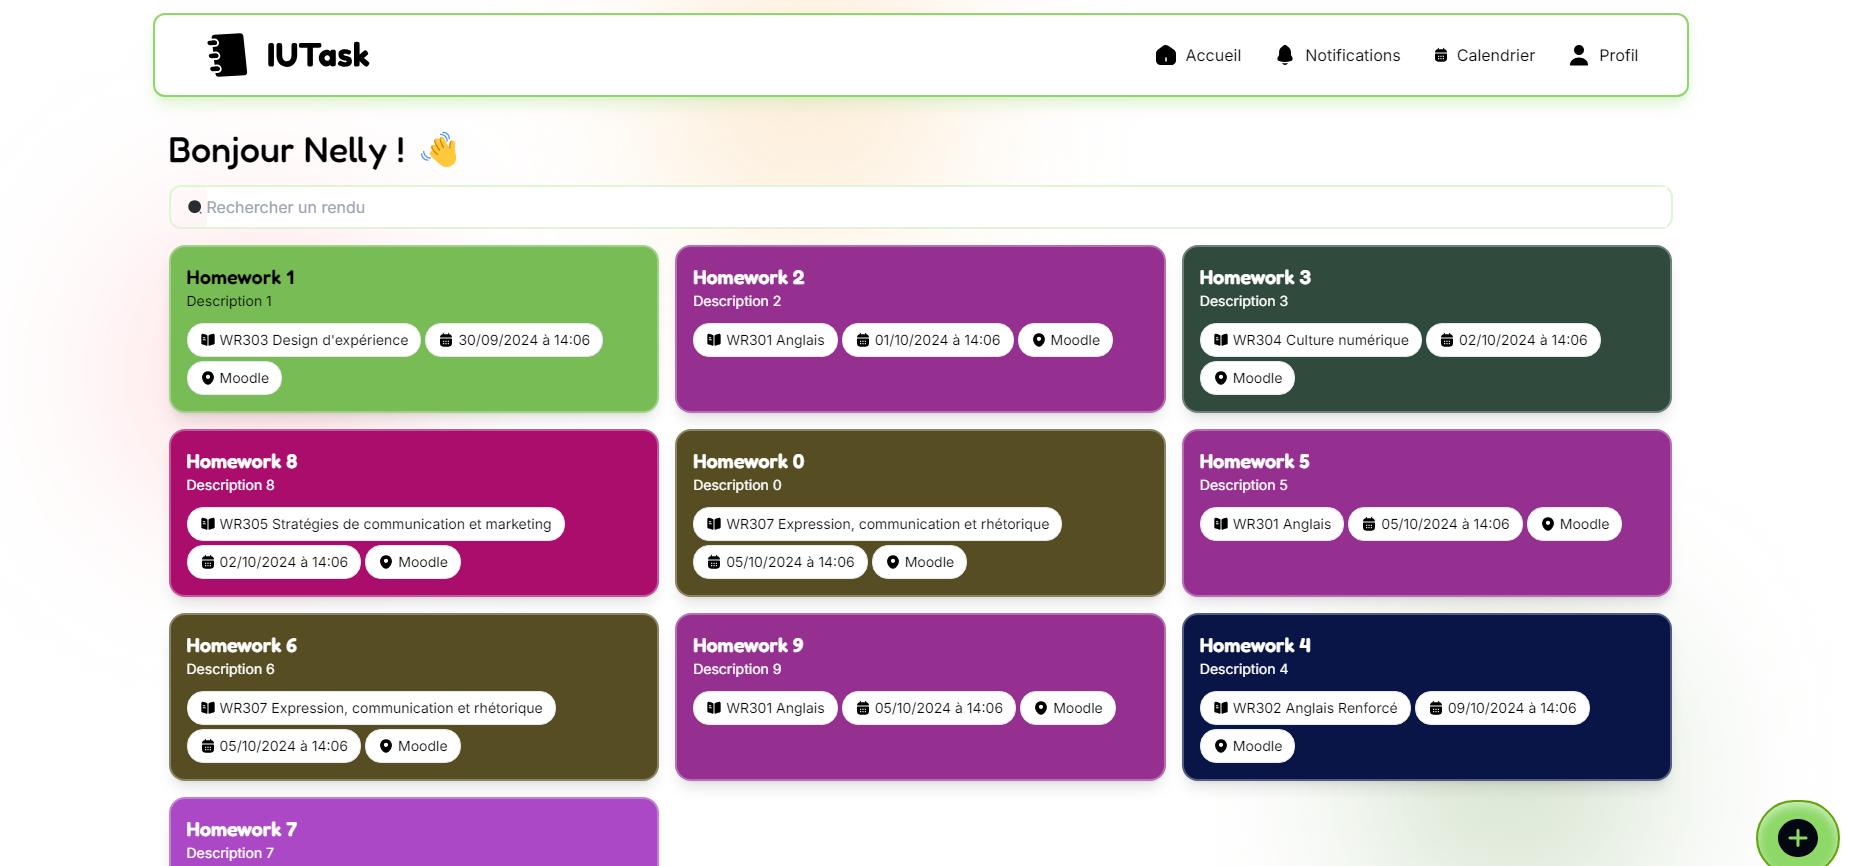Select WR304 Culture numérique tag
The width and height of the screenshot is (1849, 866).
[x=1310, y=340]
